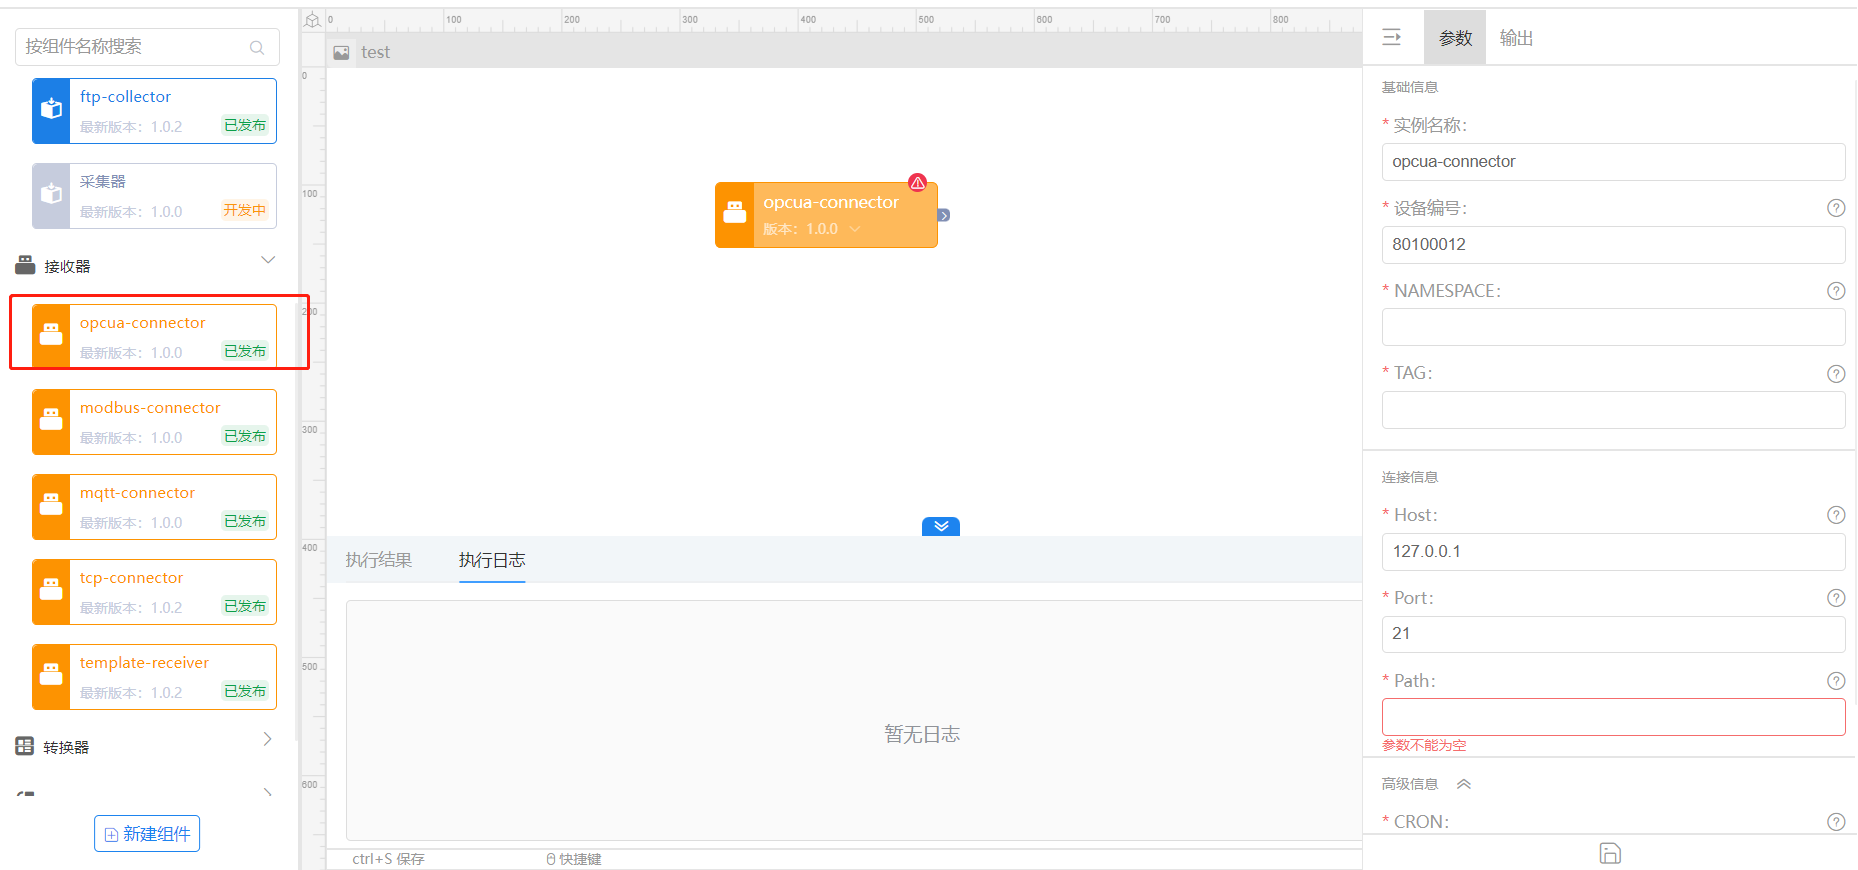Select modbus-connector component name
The height and width of the screenshot is (870, 1858).
pos(150,408)
